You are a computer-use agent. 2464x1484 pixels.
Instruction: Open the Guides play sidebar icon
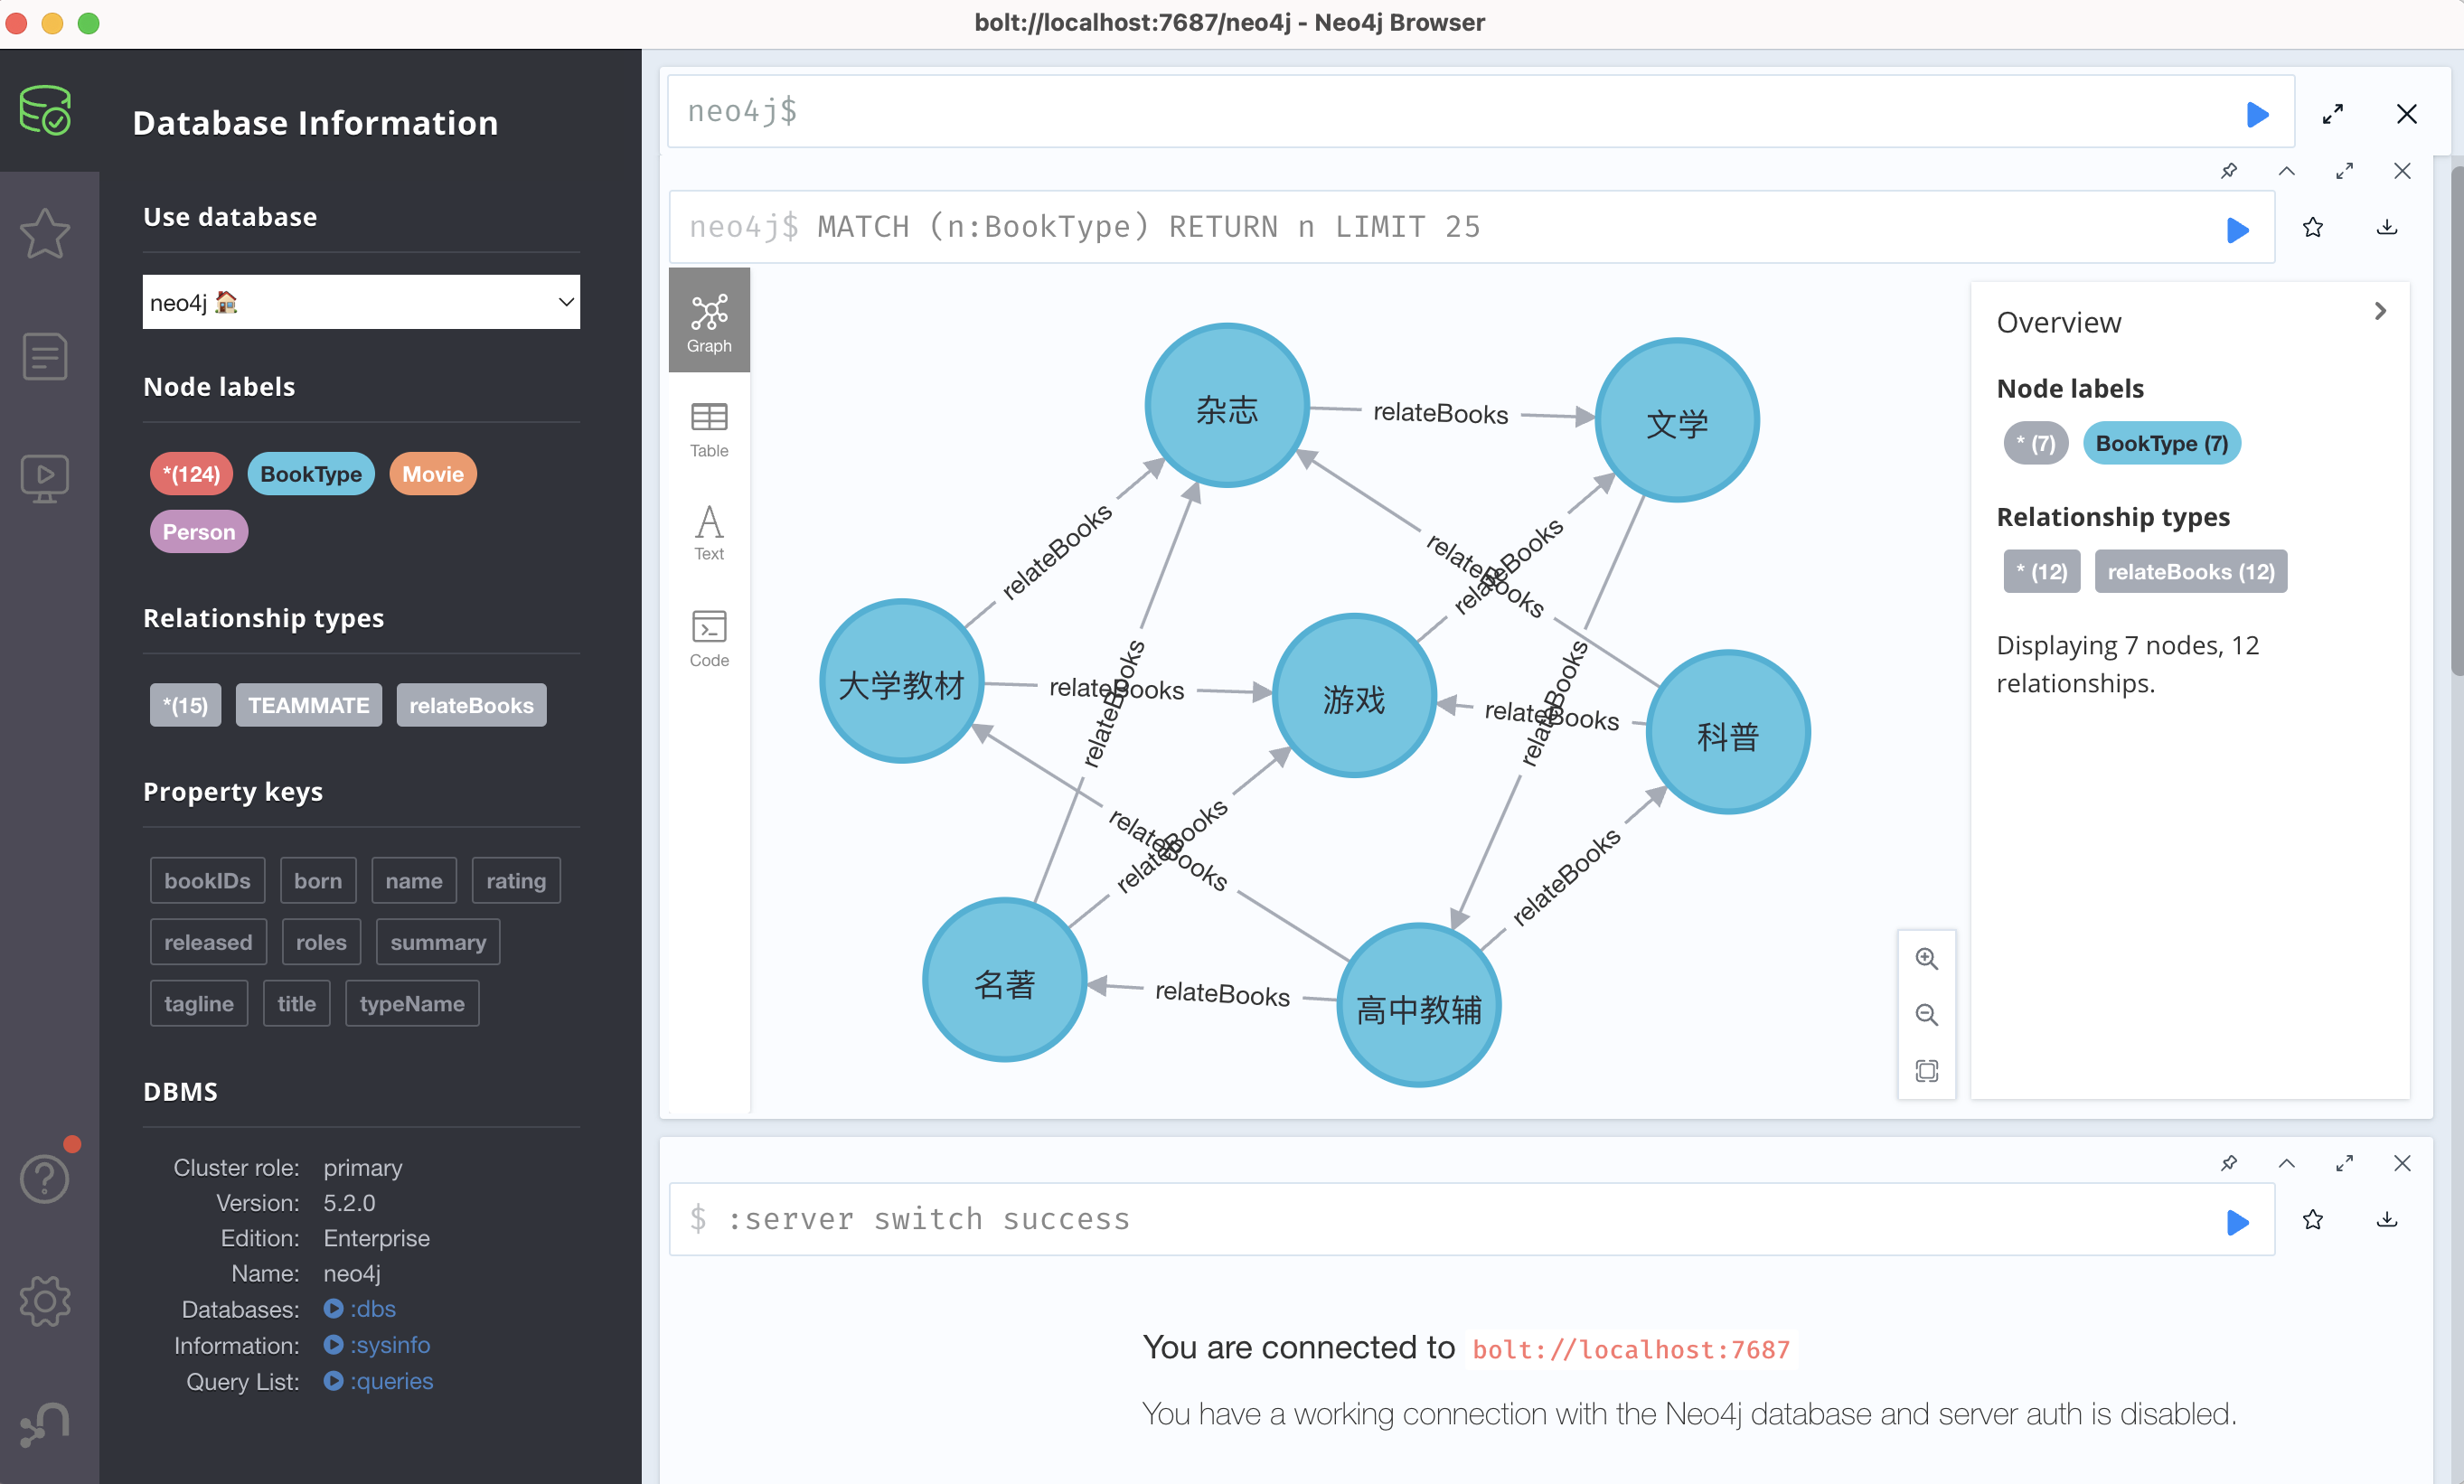(x=45, y=479)
